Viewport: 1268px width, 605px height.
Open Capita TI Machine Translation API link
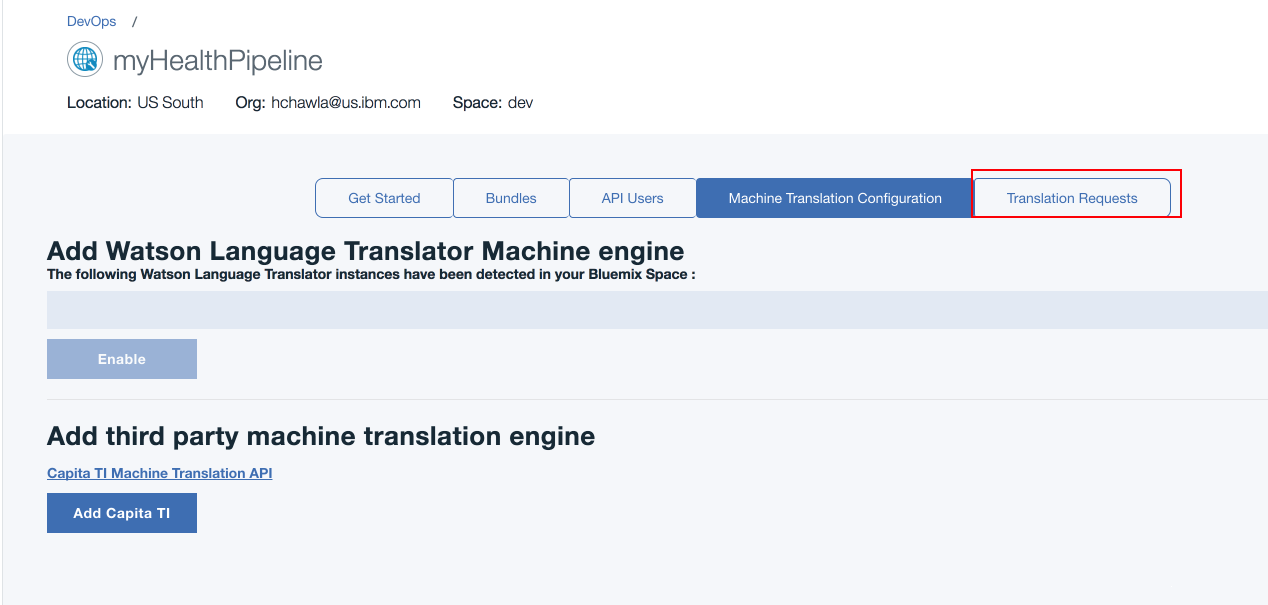pos(159,473)
